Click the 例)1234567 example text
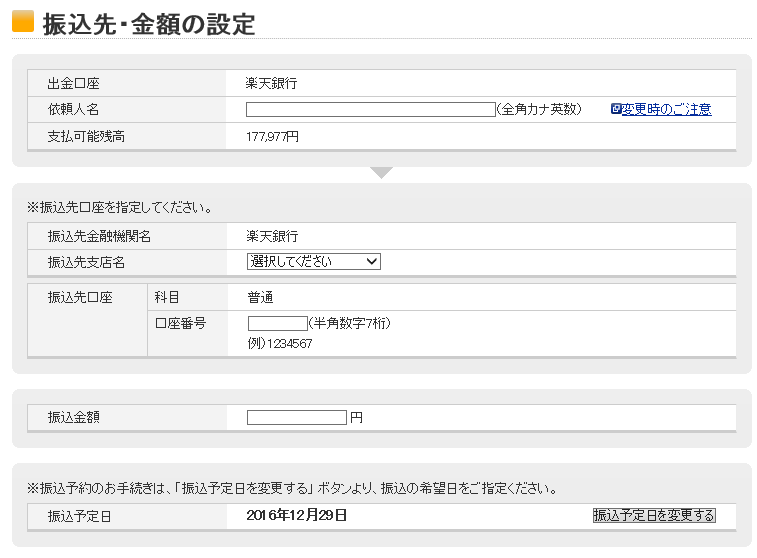Viewport: 757px width, 558px height. click(280, 343)
